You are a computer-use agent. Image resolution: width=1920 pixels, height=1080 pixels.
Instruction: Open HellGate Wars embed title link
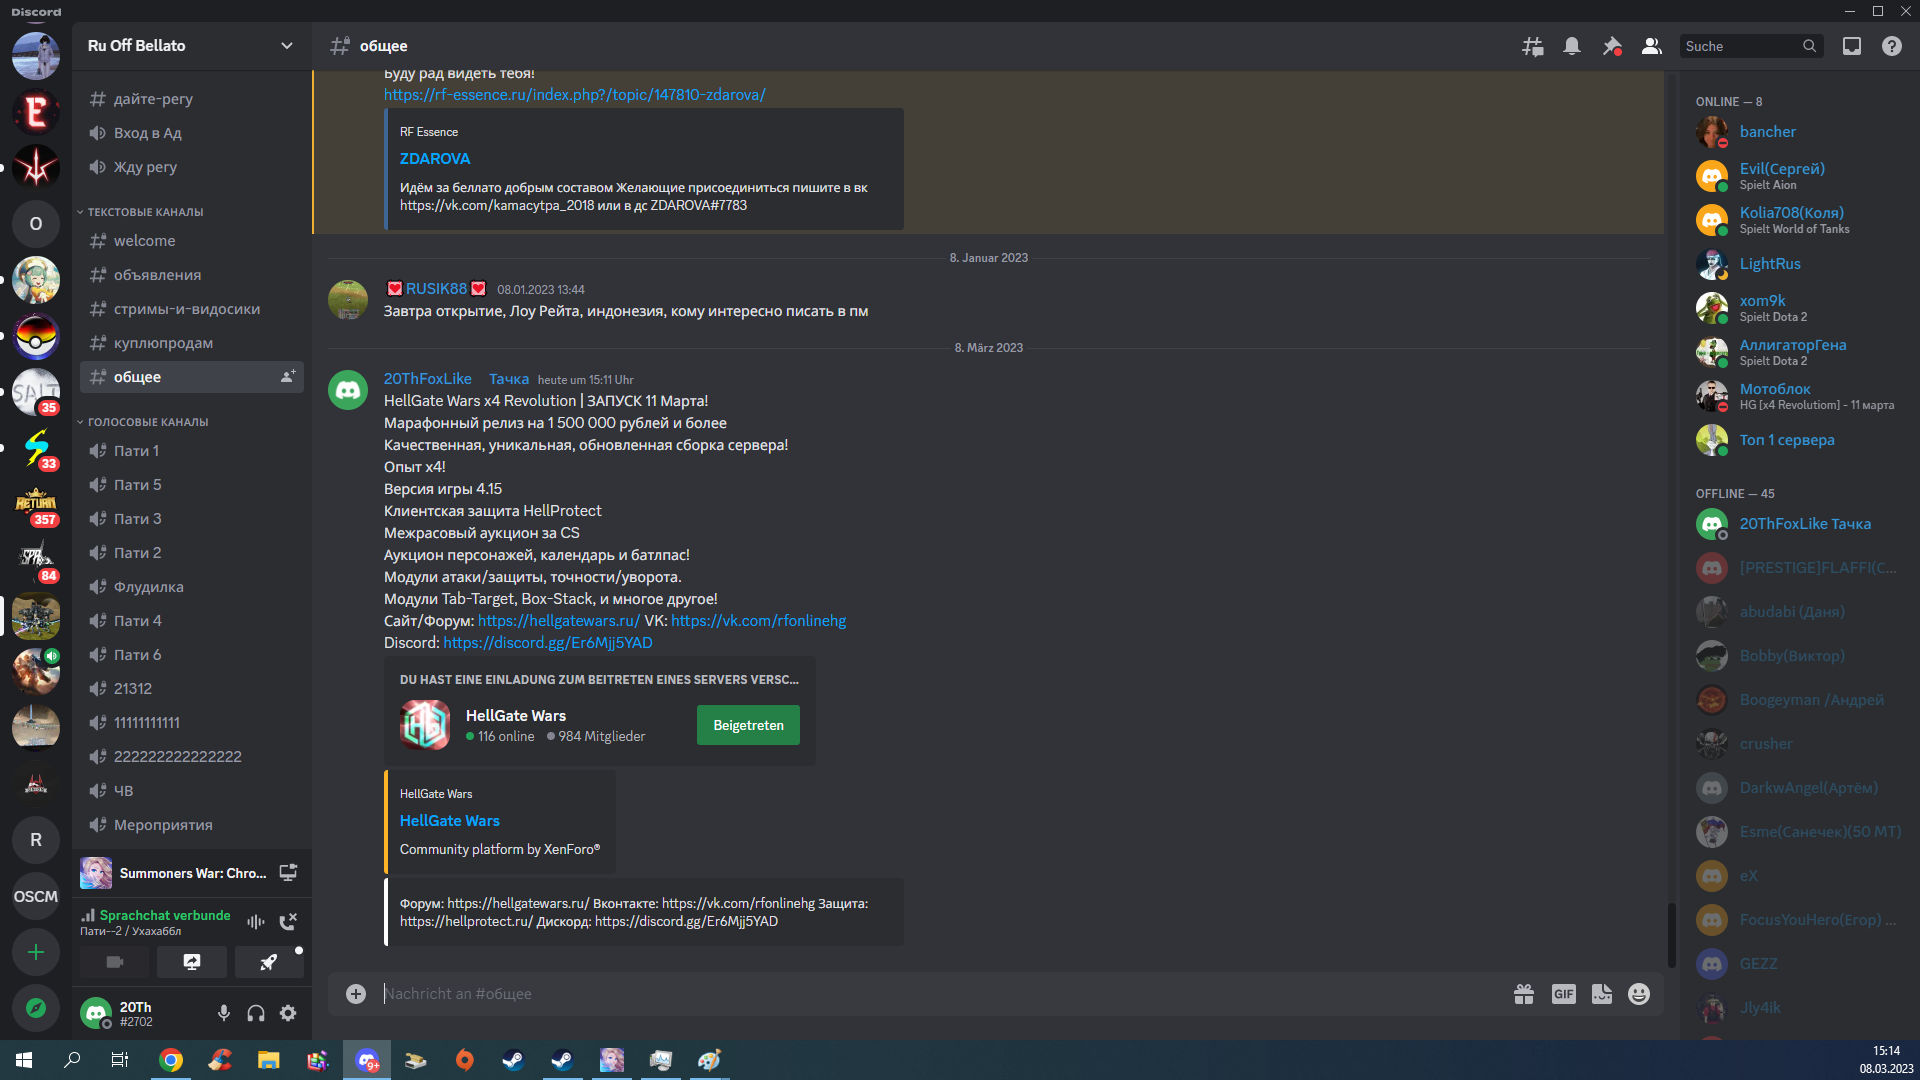pos(450,821)
